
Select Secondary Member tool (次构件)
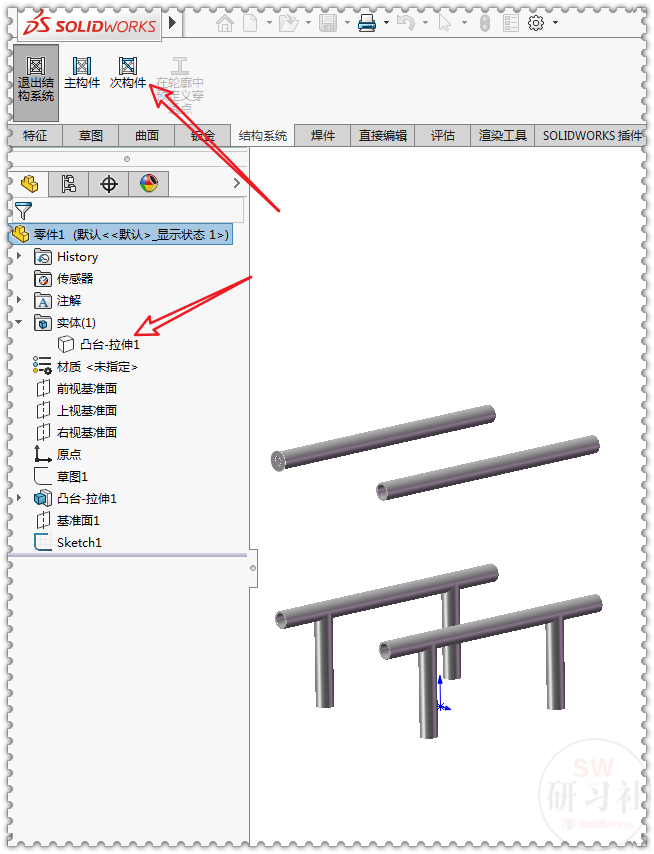tap(128, 74)
